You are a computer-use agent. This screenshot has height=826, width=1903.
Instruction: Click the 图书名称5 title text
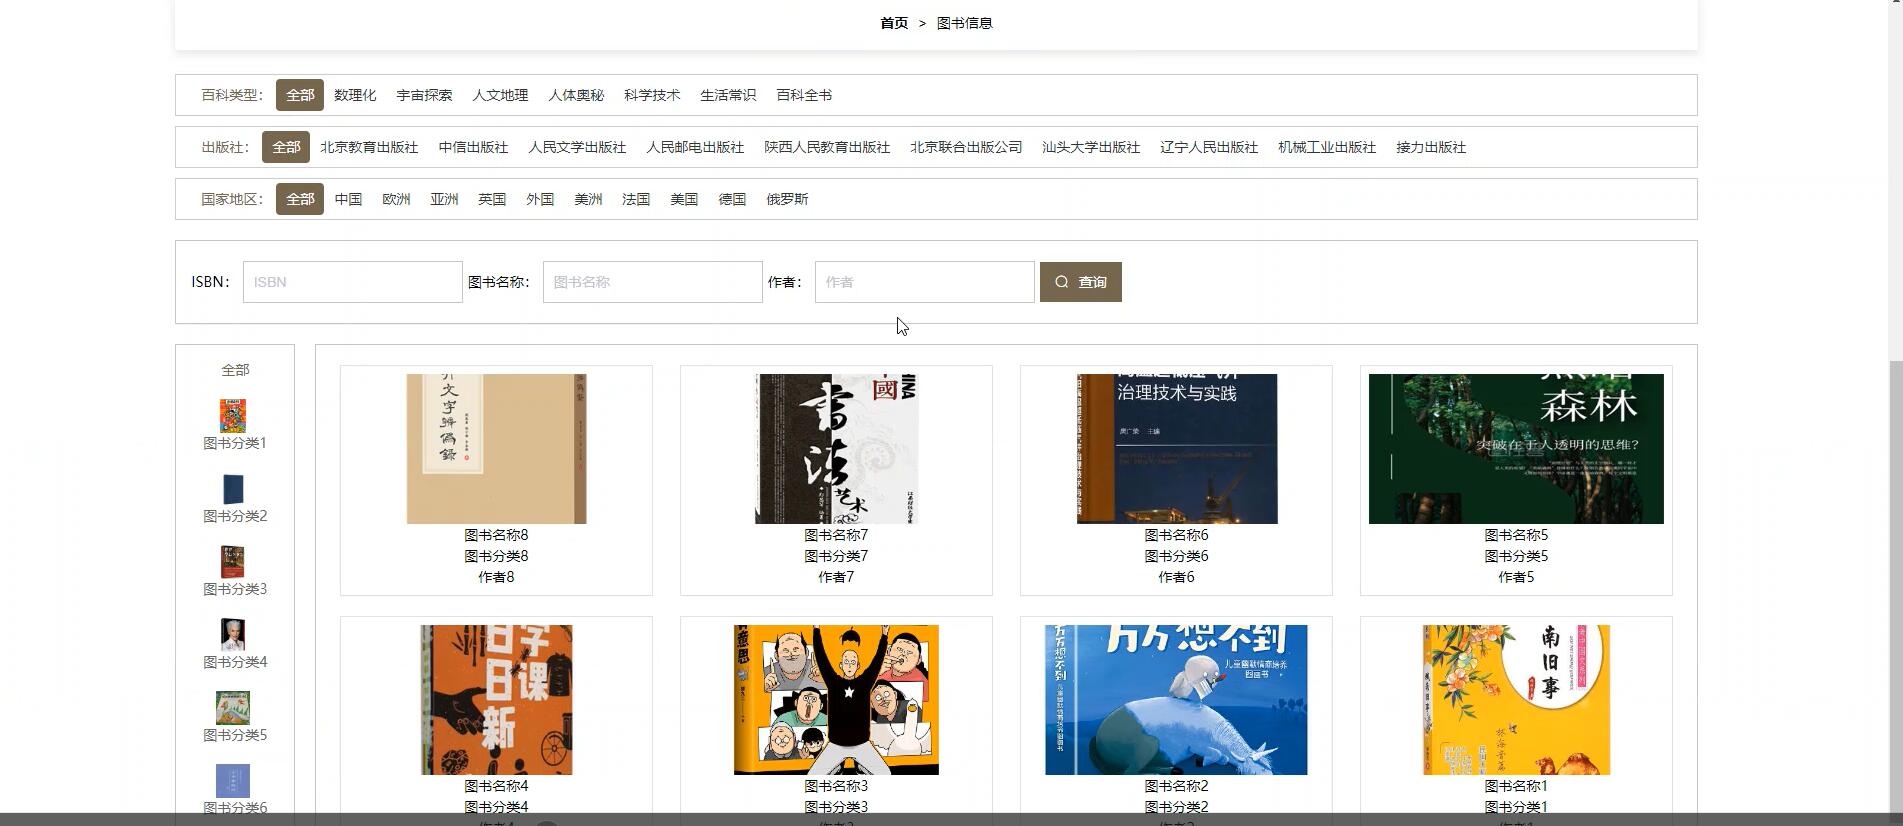pyautogui.click(x=1516, y=535)
